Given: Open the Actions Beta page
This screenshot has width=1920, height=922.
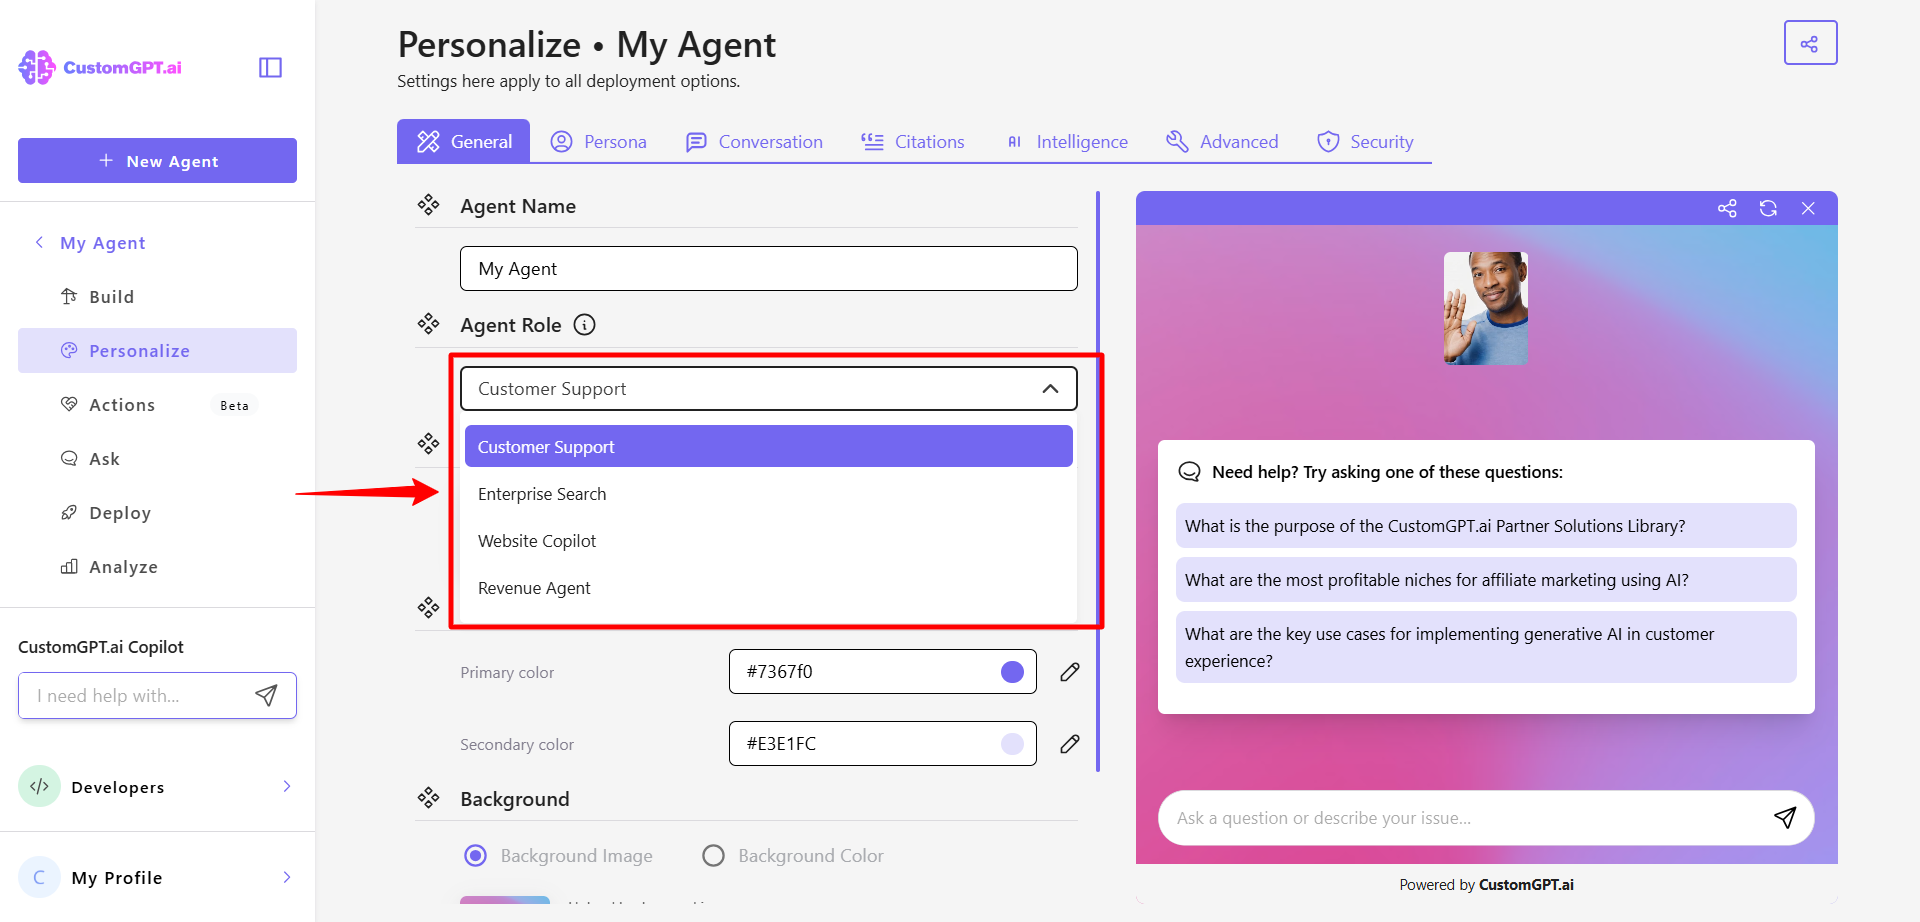Looking at the screenshot, I should click(157, 405).
